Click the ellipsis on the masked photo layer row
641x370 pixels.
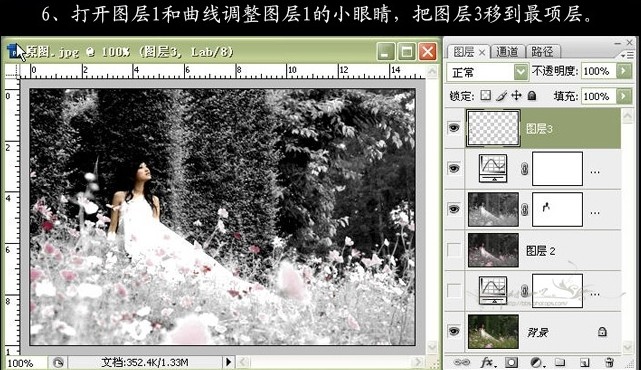[595, 213]
